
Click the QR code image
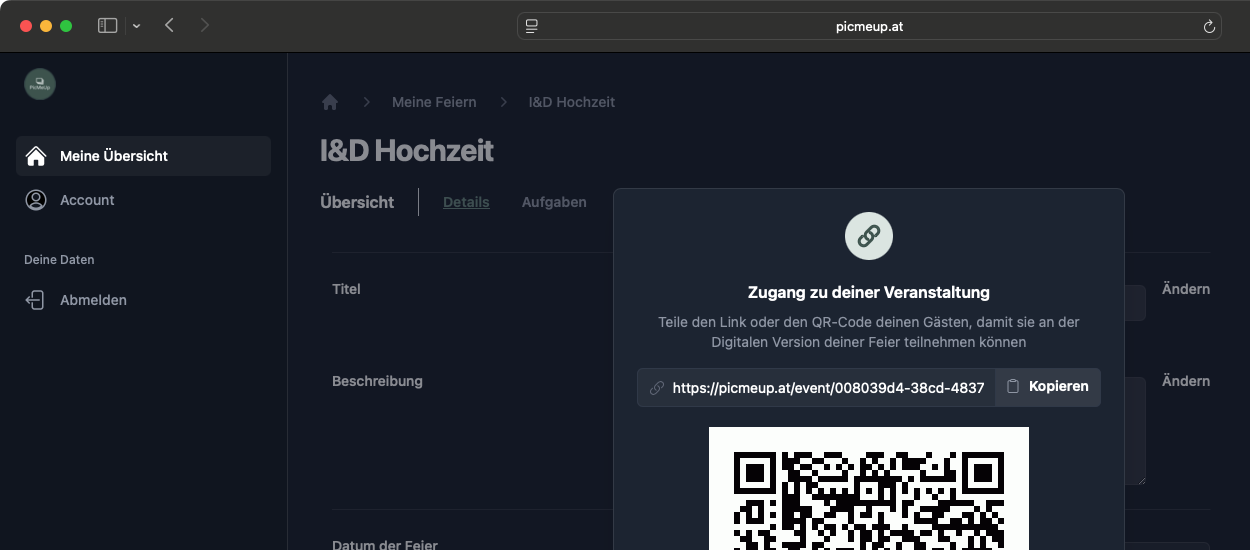[868, 488]
